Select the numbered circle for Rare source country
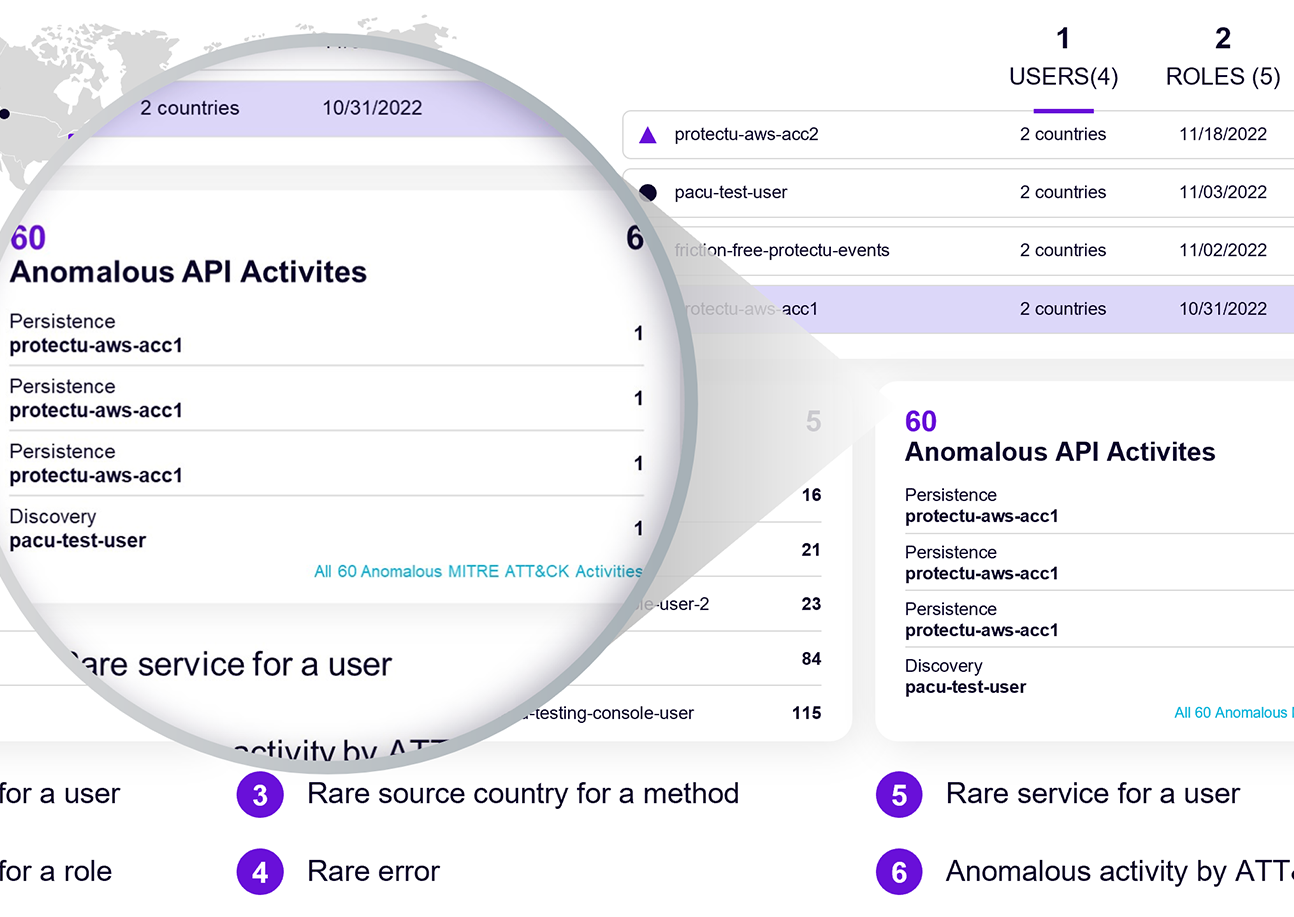1294x917 pixels. pyautogui.click(x=260, y=794)
